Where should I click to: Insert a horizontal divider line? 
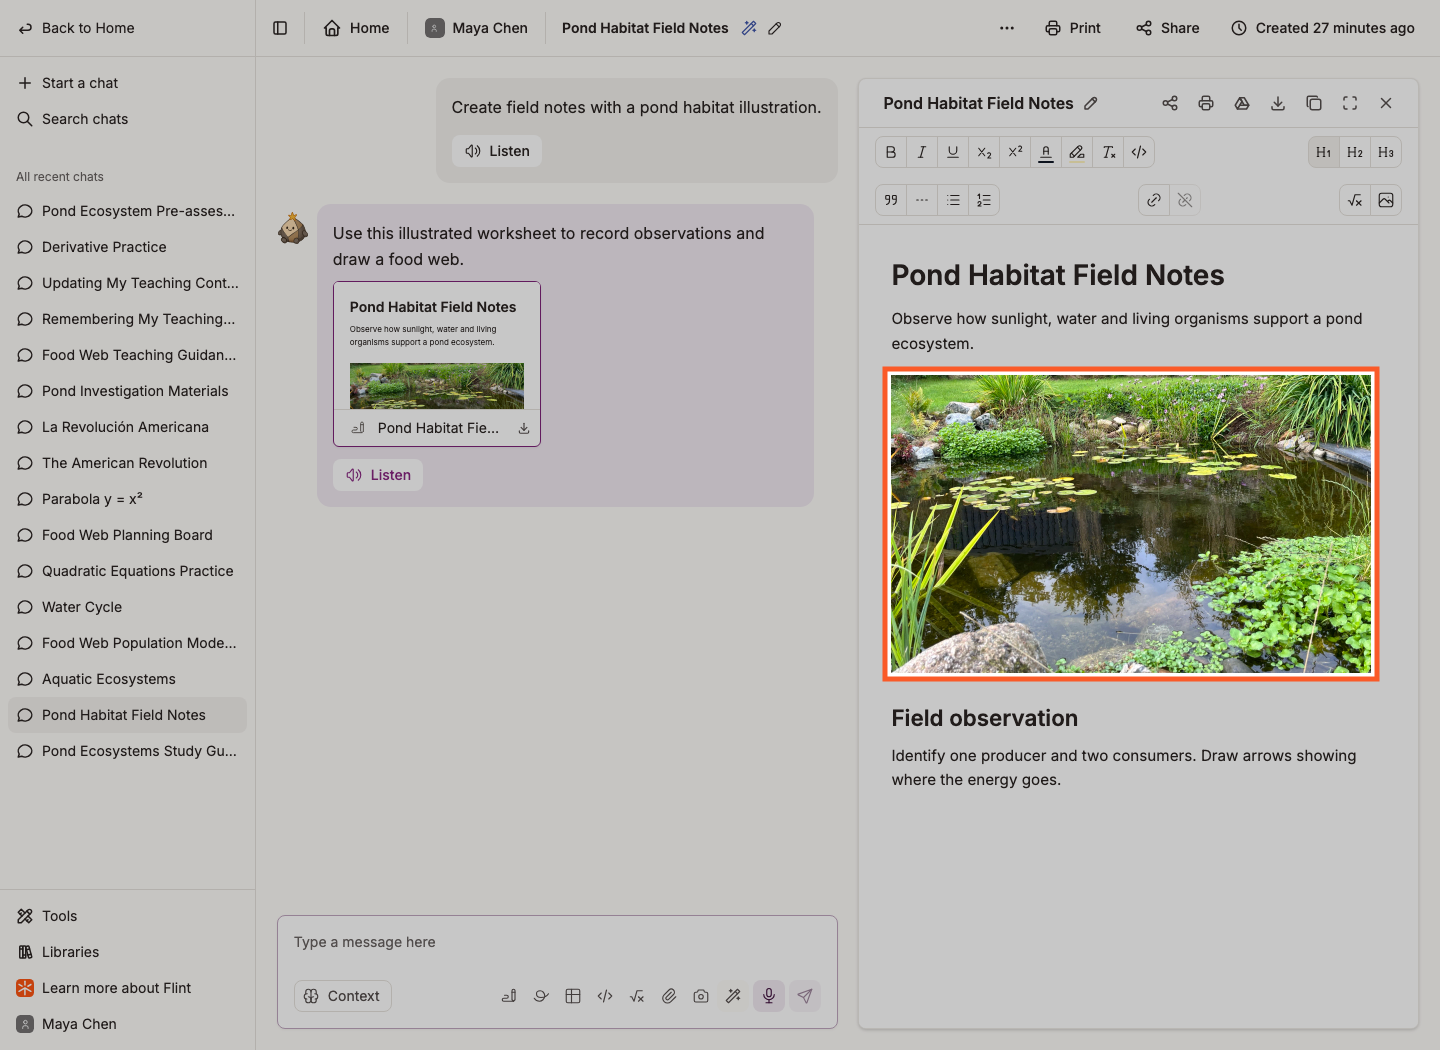[x=922, y=200]
